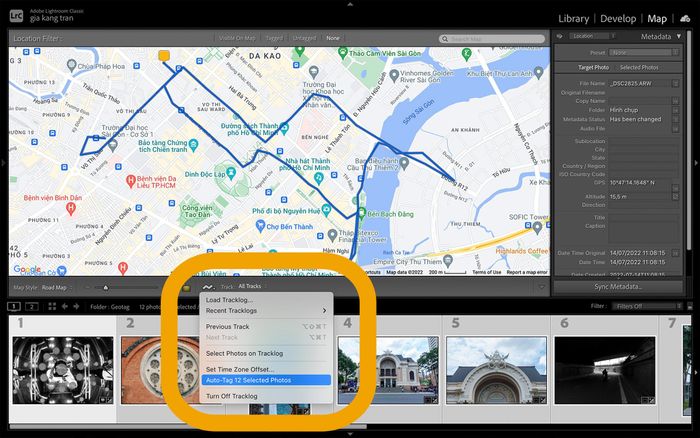Show metadata for Selected Photos
Viewport: 700px width, 438px height.
639,67
